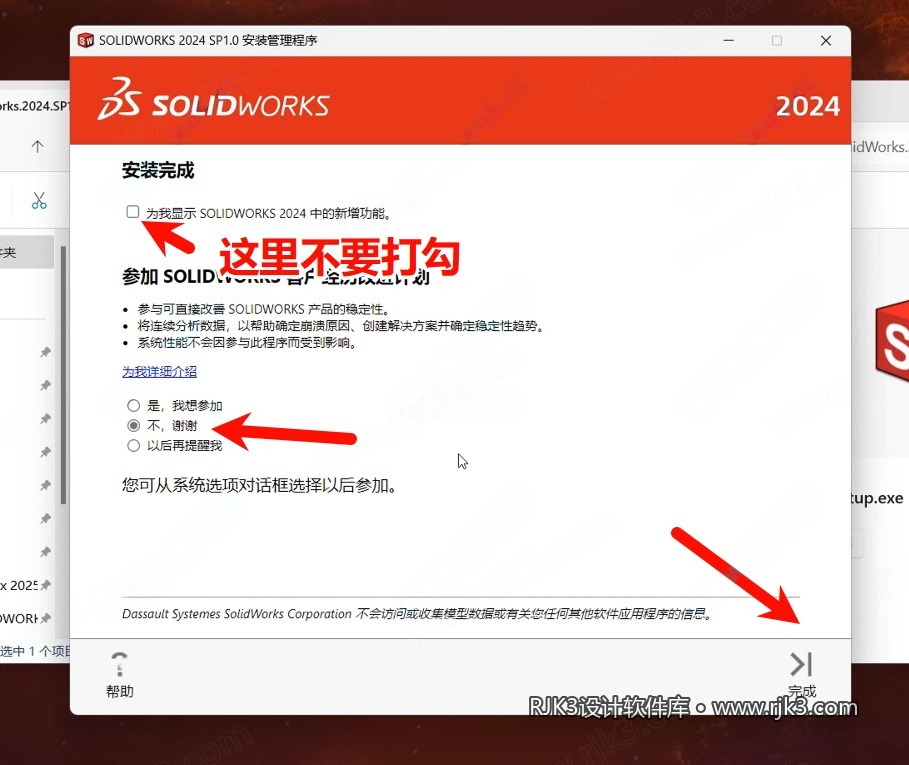The image size is (909, 765).
Task: Click the 2024 year label in banner
Action: [x=808, y=106]
